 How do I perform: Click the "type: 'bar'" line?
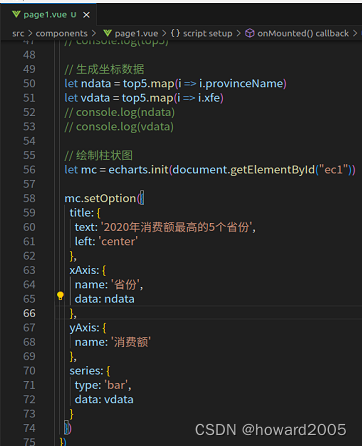[x=103, y=385]
